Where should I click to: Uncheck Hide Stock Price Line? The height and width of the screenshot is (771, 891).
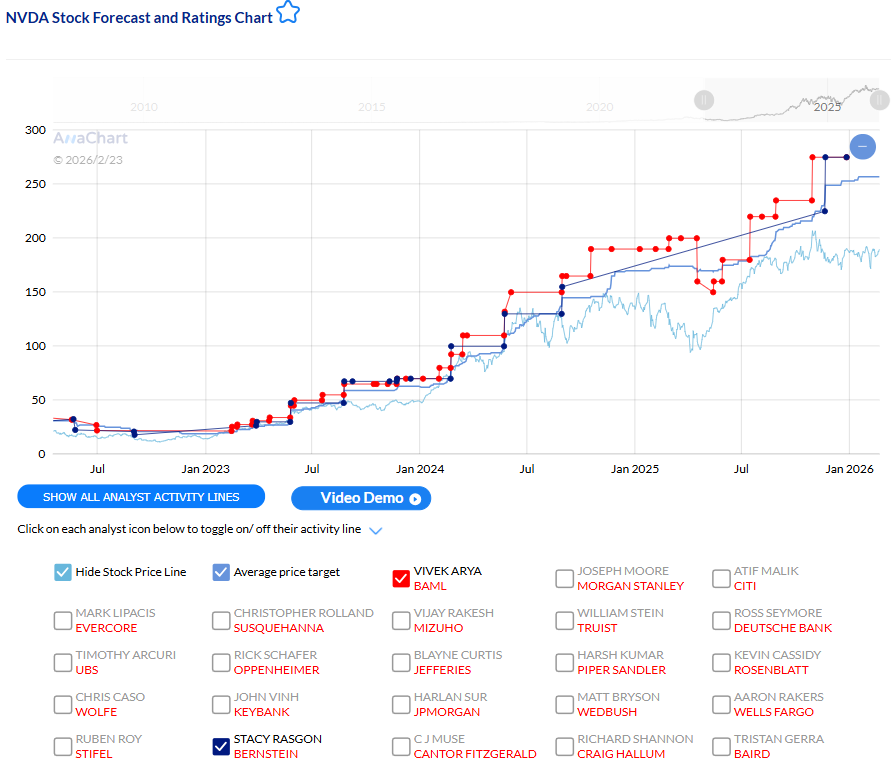tap(61, 572)
